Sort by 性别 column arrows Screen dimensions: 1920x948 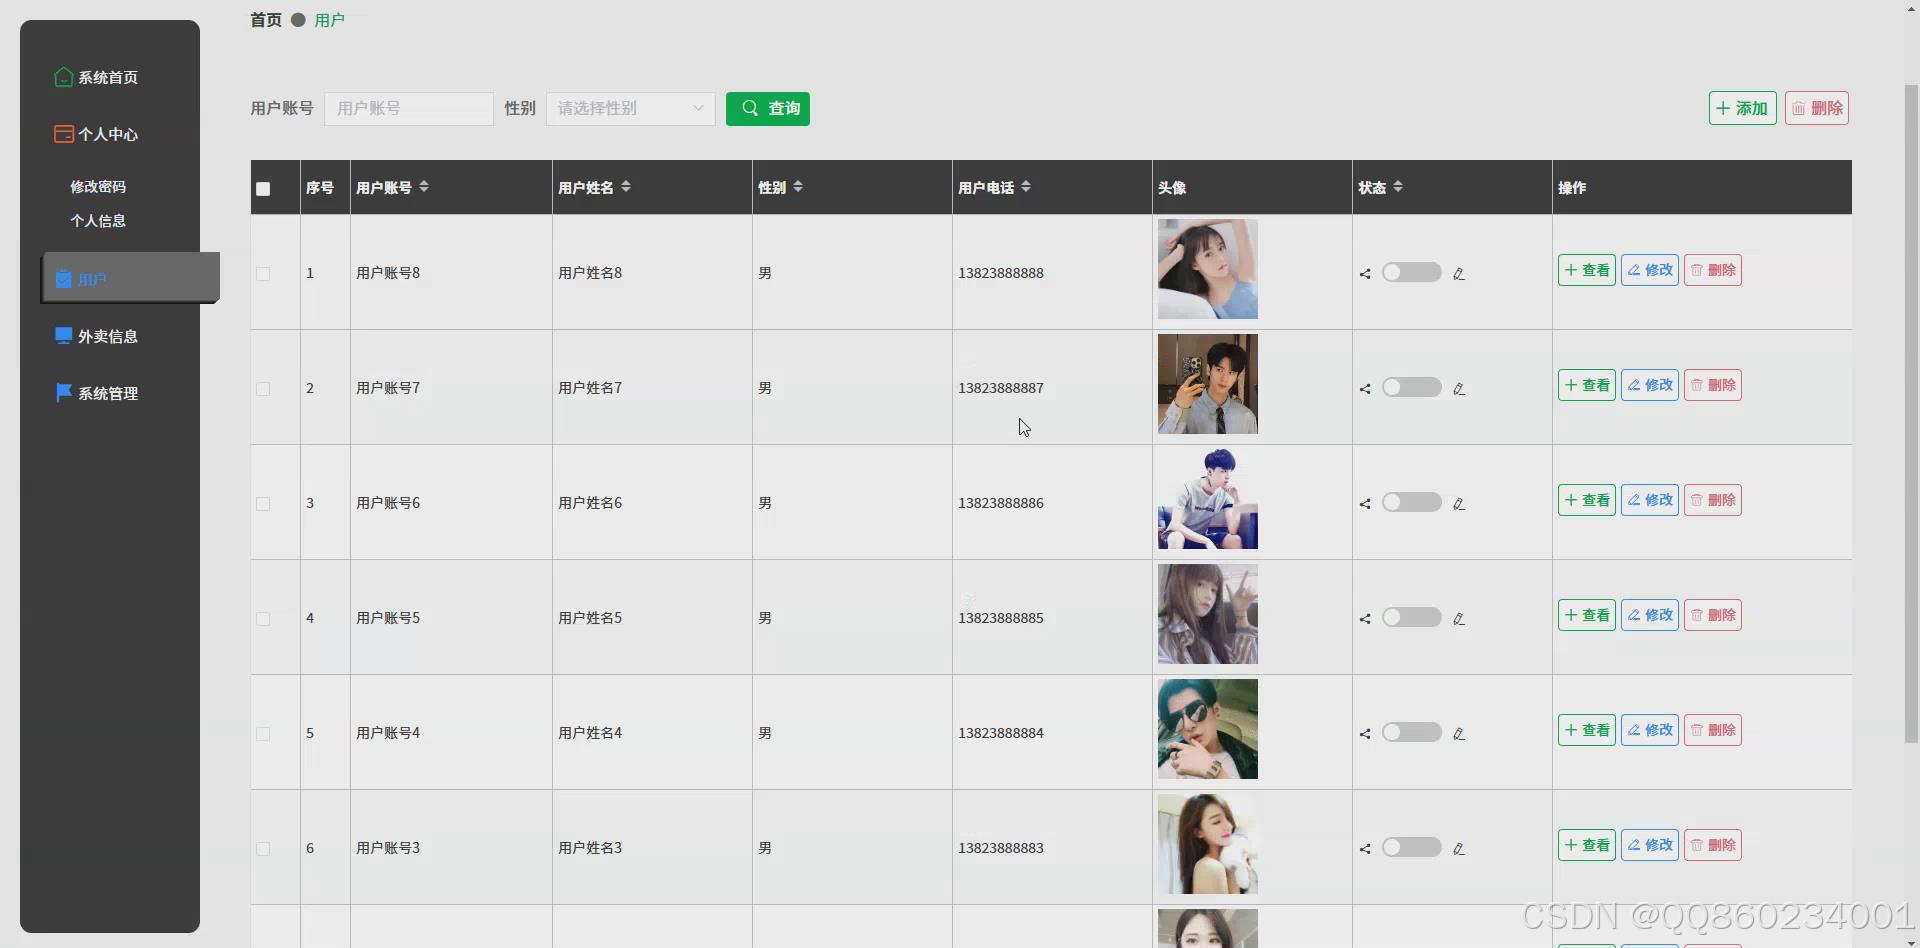(x=798, y=186)
